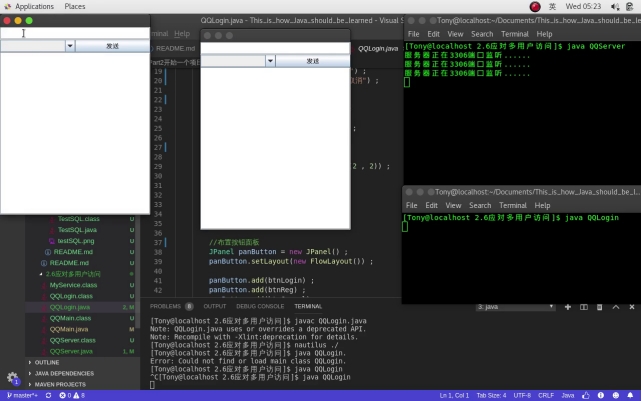
Task: Click Ln 1, Col 1 in status bar
Action: point(454,395)
